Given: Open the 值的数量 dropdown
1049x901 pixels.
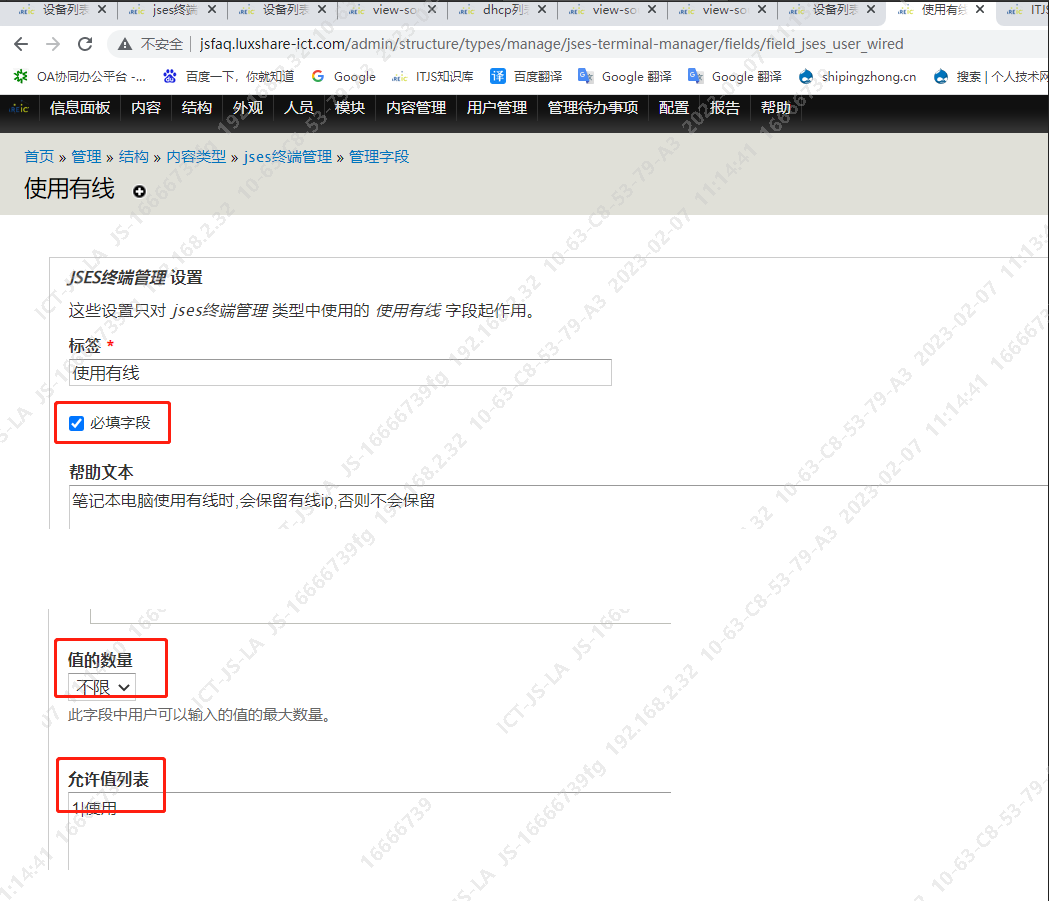Looking at the screenshot, I should point(102,687).
